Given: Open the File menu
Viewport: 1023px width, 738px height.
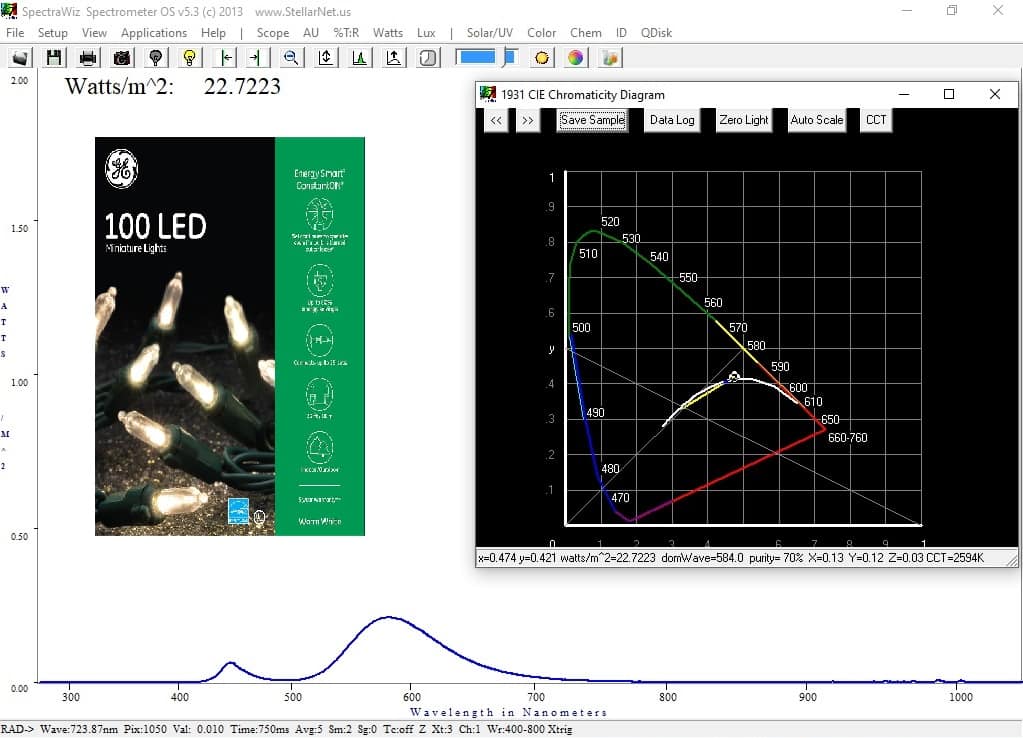Looking at the screenshot, I should coord(15,33).
